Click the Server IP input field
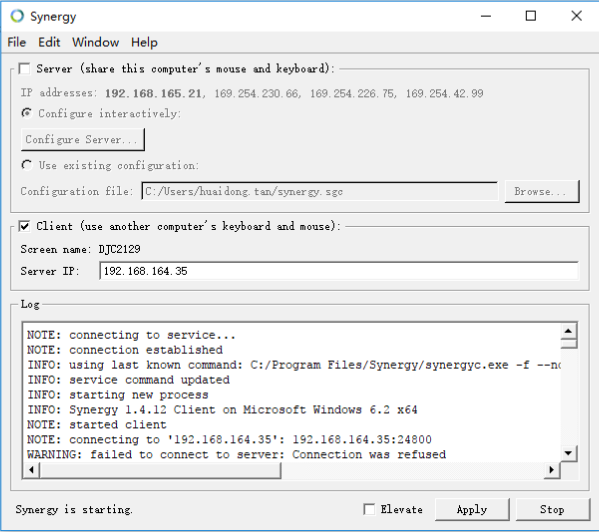Viewport: 599px width, 532px height. click(x=339, y=271)
